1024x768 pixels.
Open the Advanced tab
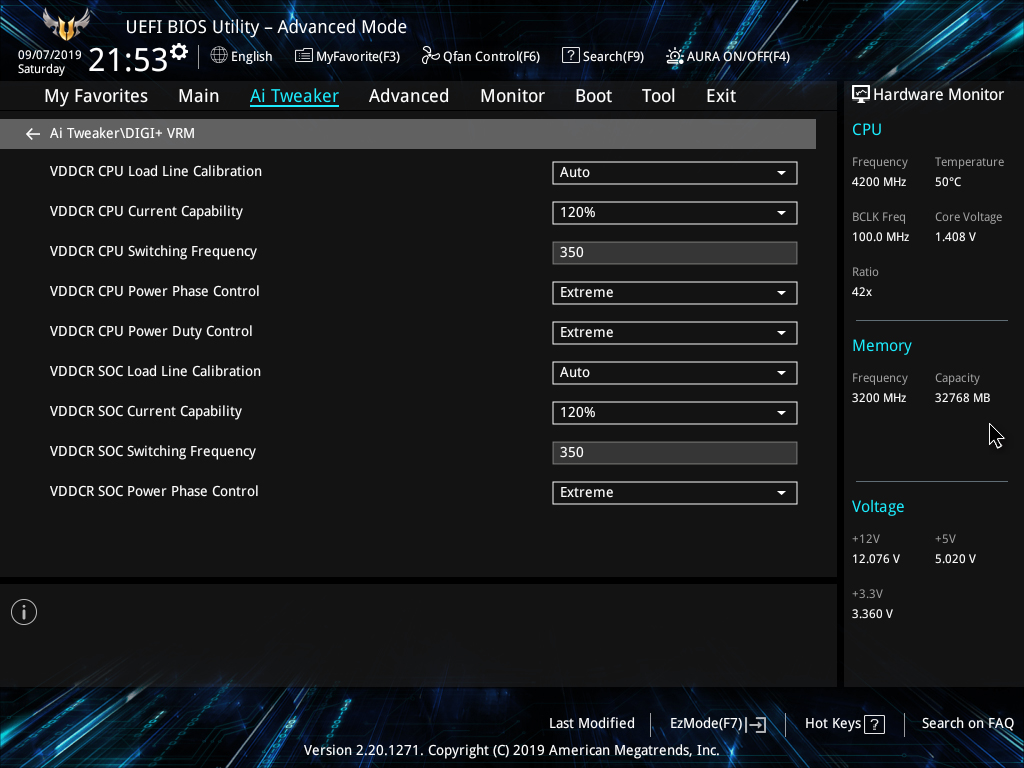click(409, 96)
